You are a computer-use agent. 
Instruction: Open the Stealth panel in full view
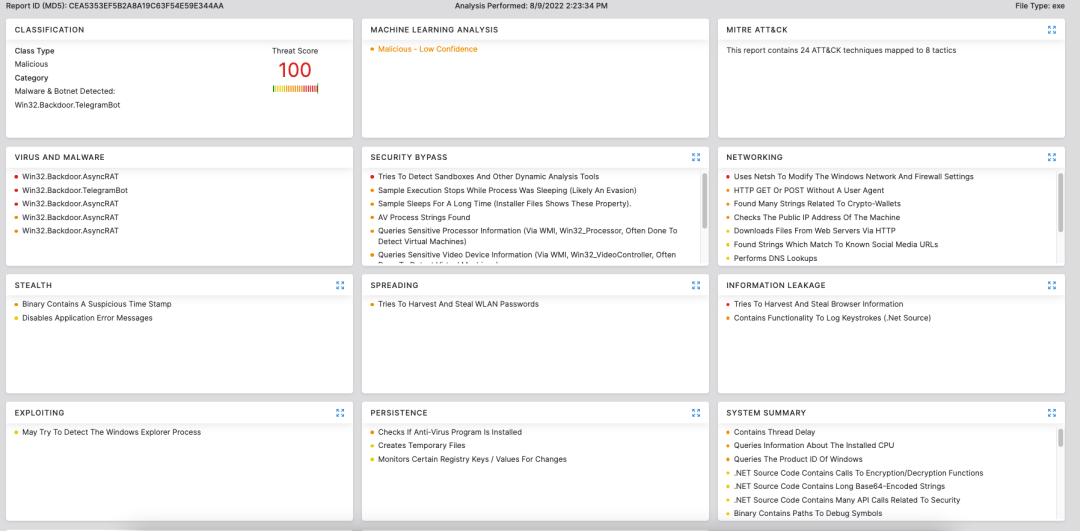(x=340, y=285)
